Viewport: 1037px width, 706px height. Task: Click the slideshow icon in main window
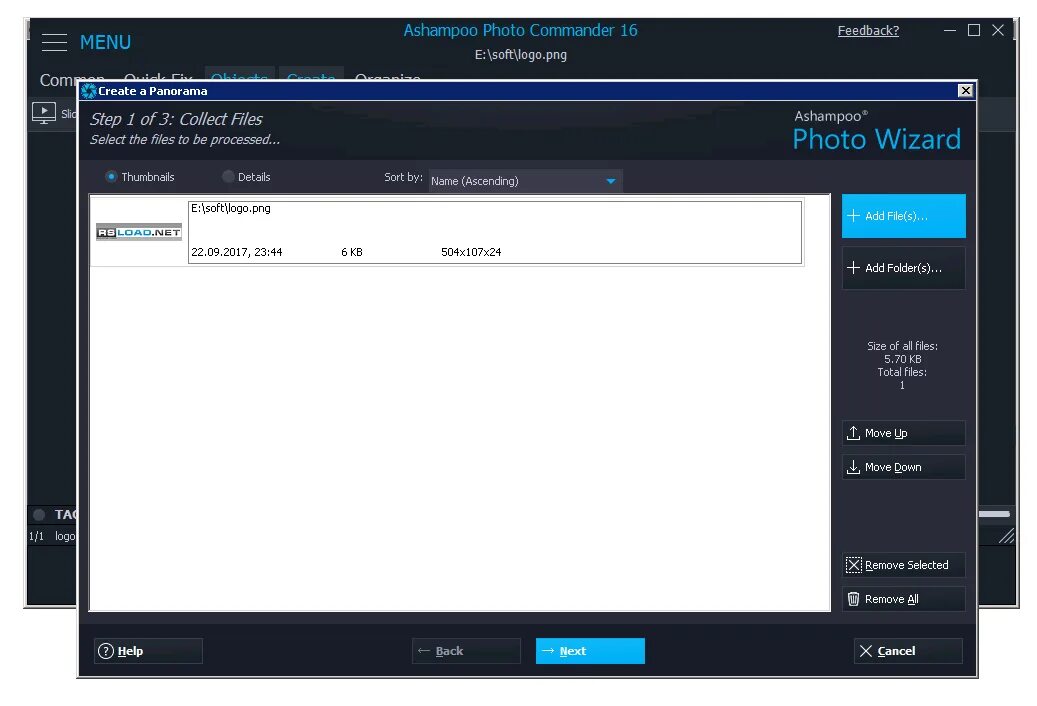44,114
